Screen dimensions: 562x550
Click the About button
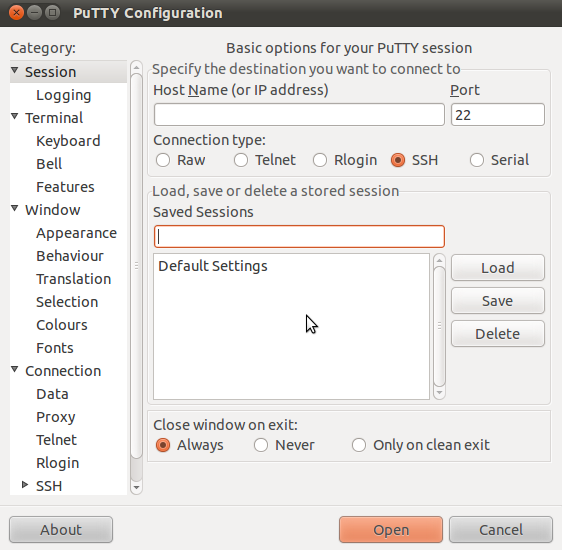point(61,530)
